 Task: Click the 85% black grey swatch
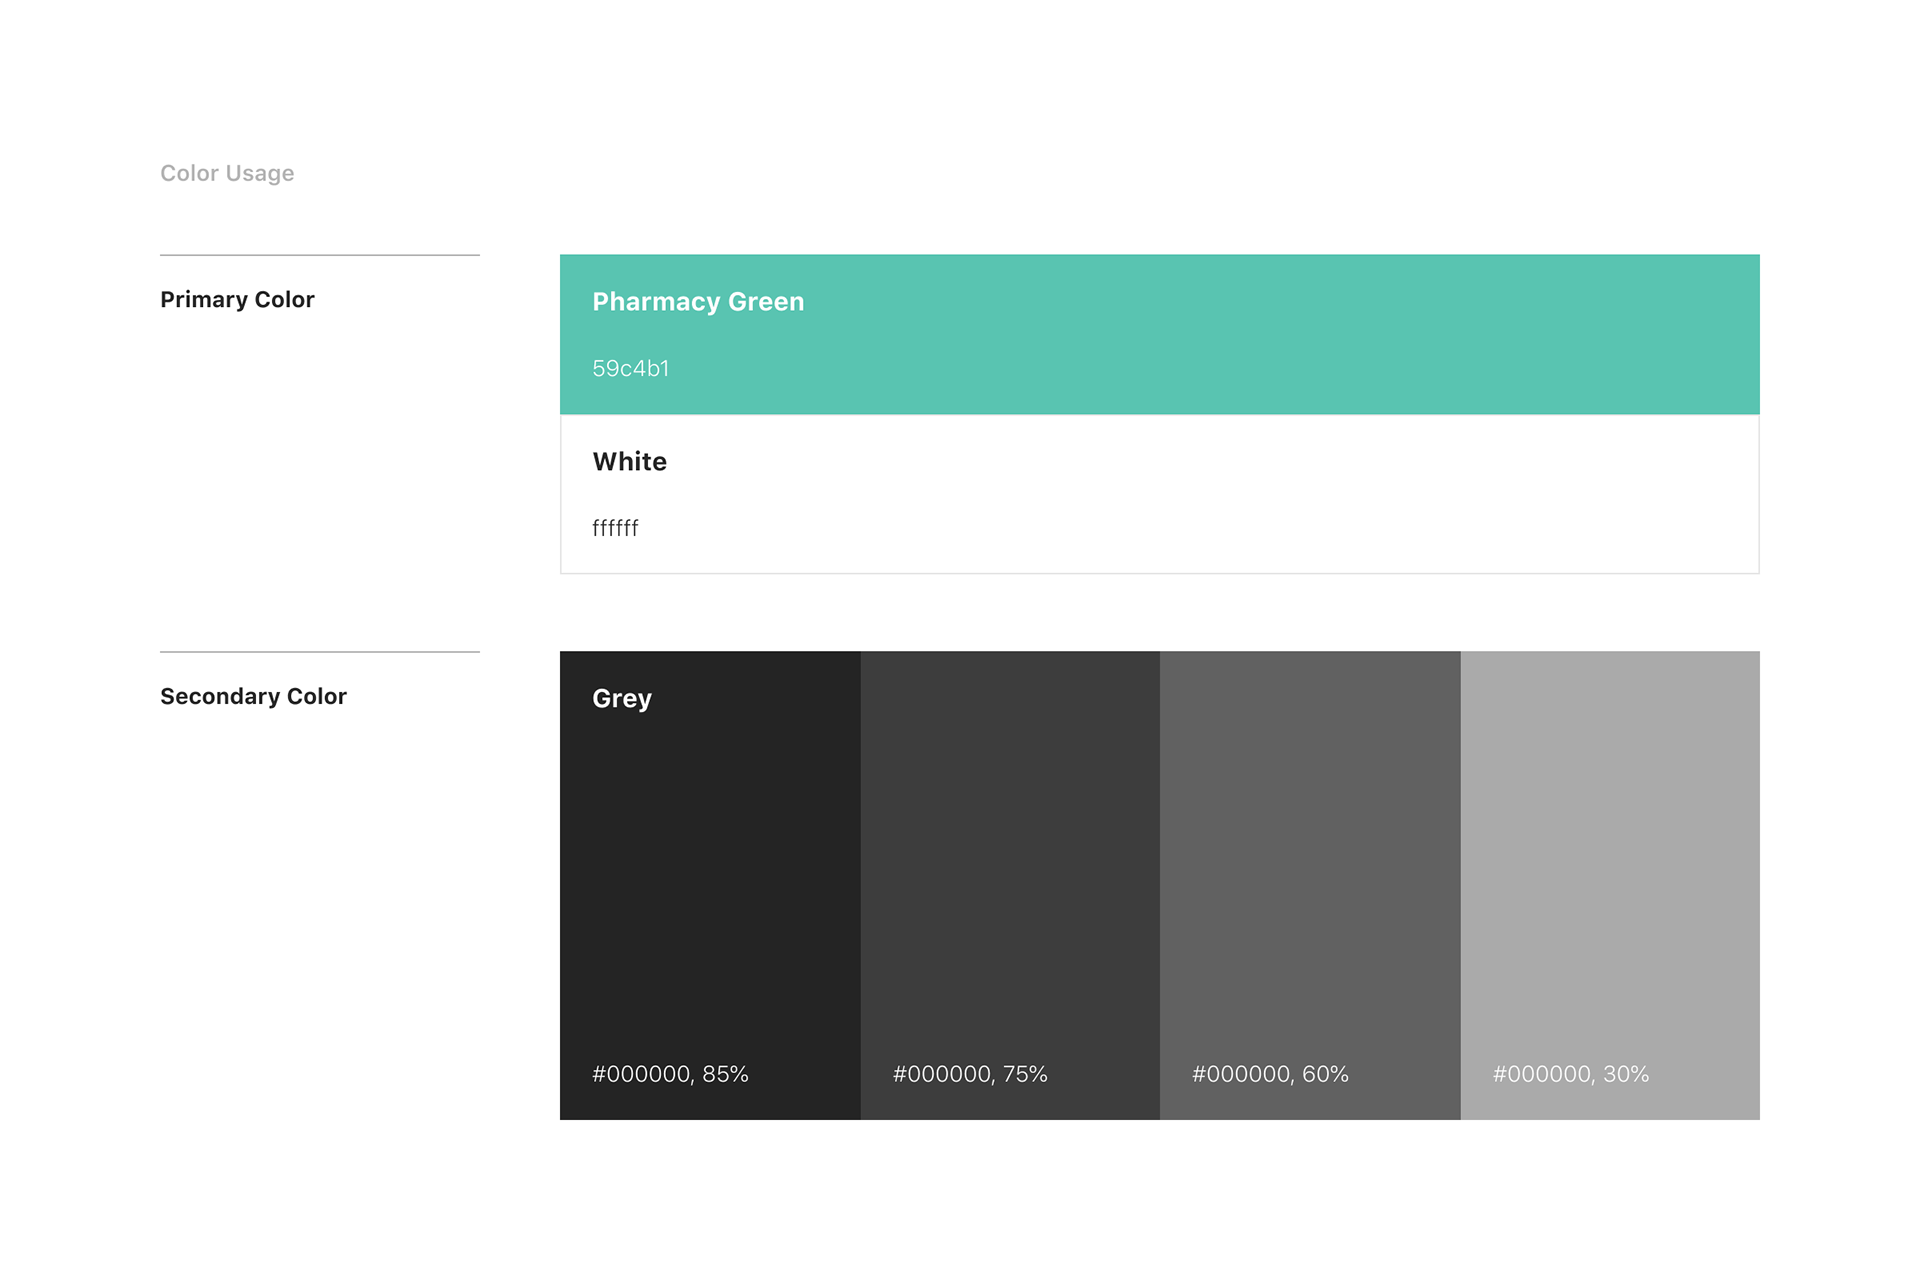point(710,885)
